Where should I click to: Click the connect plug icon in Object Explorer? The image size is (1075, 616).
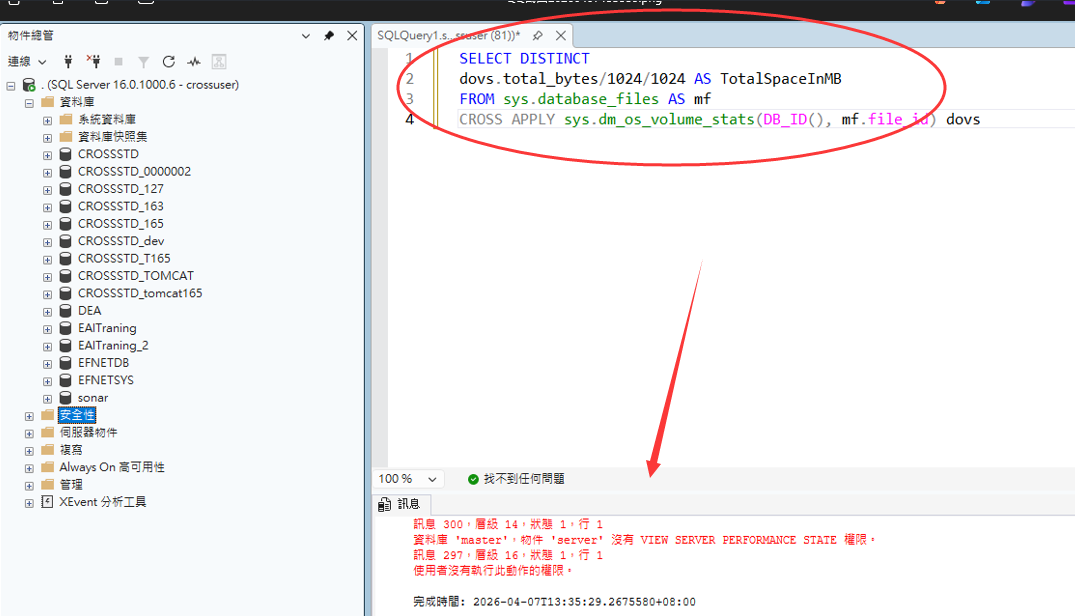(69, 62)
